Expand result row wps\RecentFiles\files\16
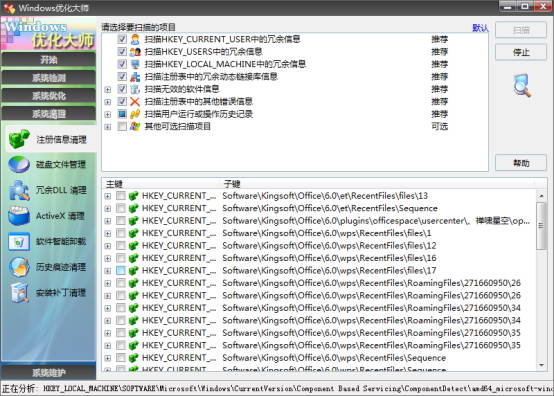Screen dimensions: 554x396 click(x=108, y=259)
